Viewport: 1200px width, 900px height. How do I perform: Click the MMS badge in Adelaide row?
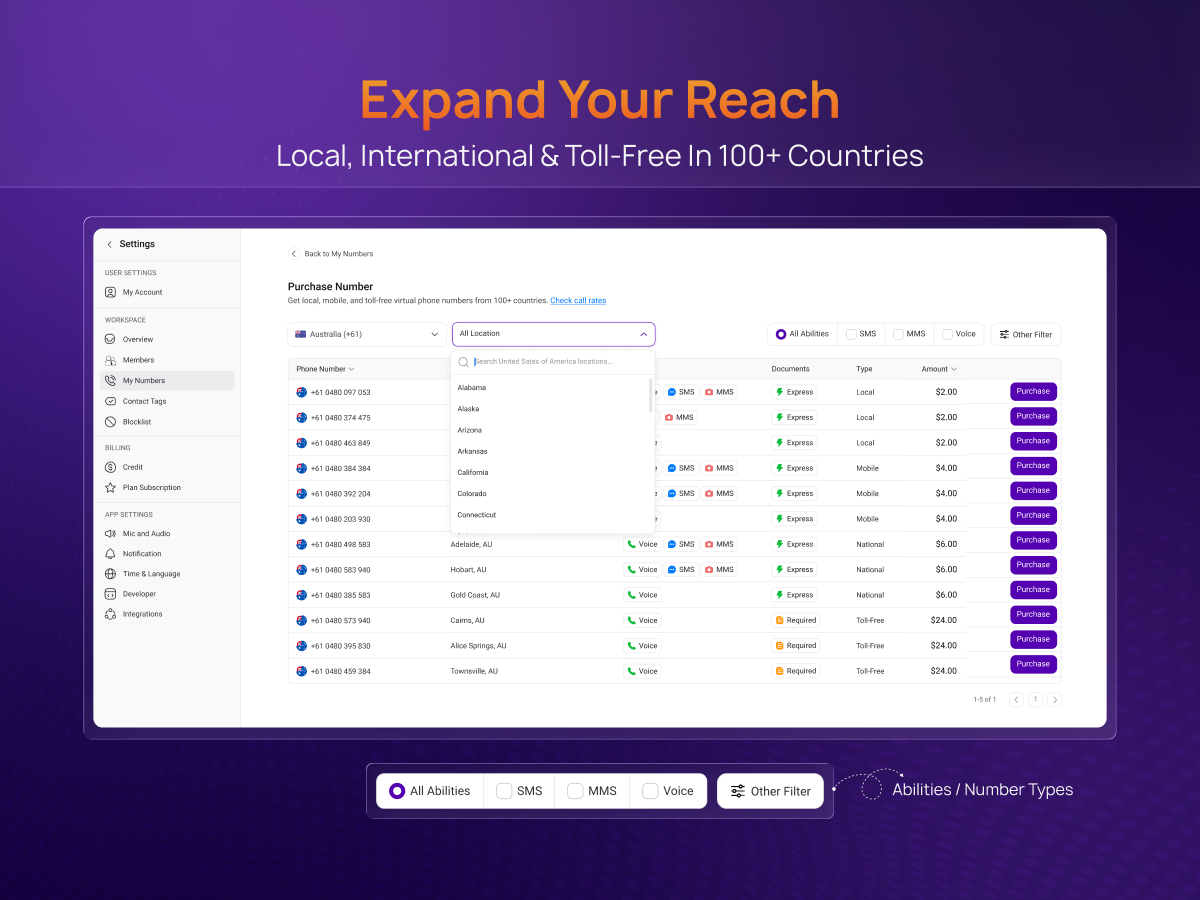[x=719, y=544]
